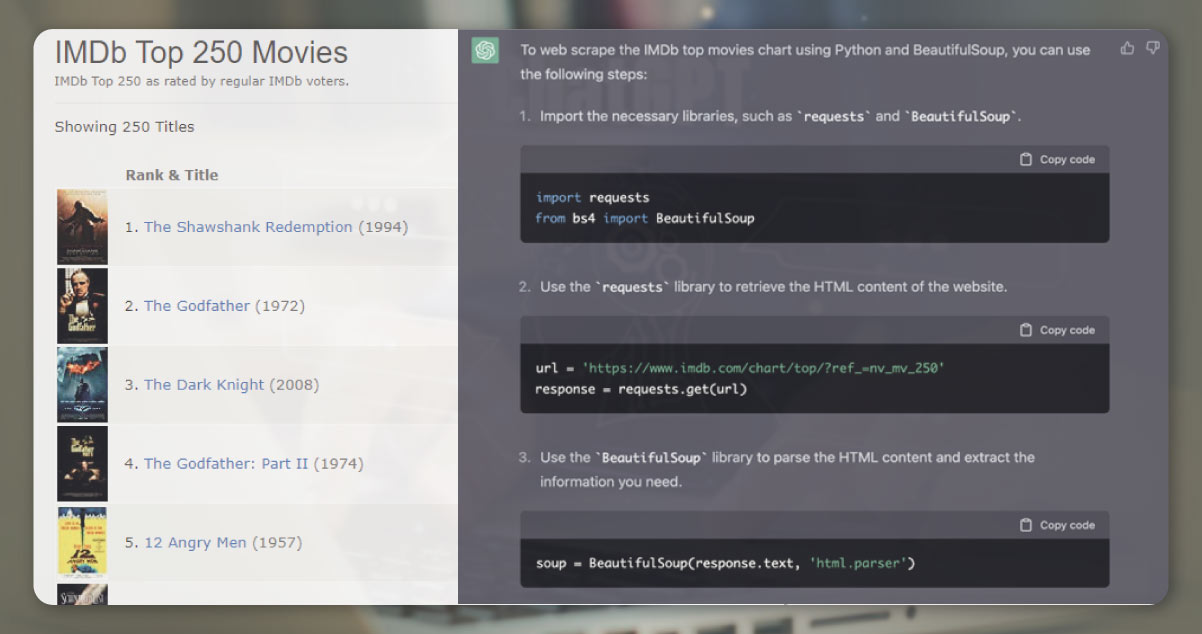Click the soup = BeautifulSoup code line
This screenshot has width=1202, height=634.
(x=726, y=563)
